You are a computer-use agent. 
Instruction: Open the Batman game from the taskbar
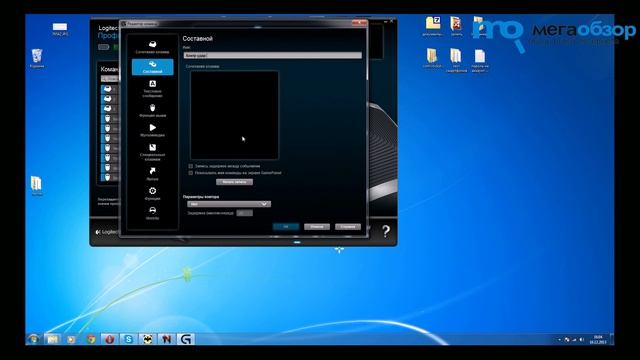[x=147, y=339]
